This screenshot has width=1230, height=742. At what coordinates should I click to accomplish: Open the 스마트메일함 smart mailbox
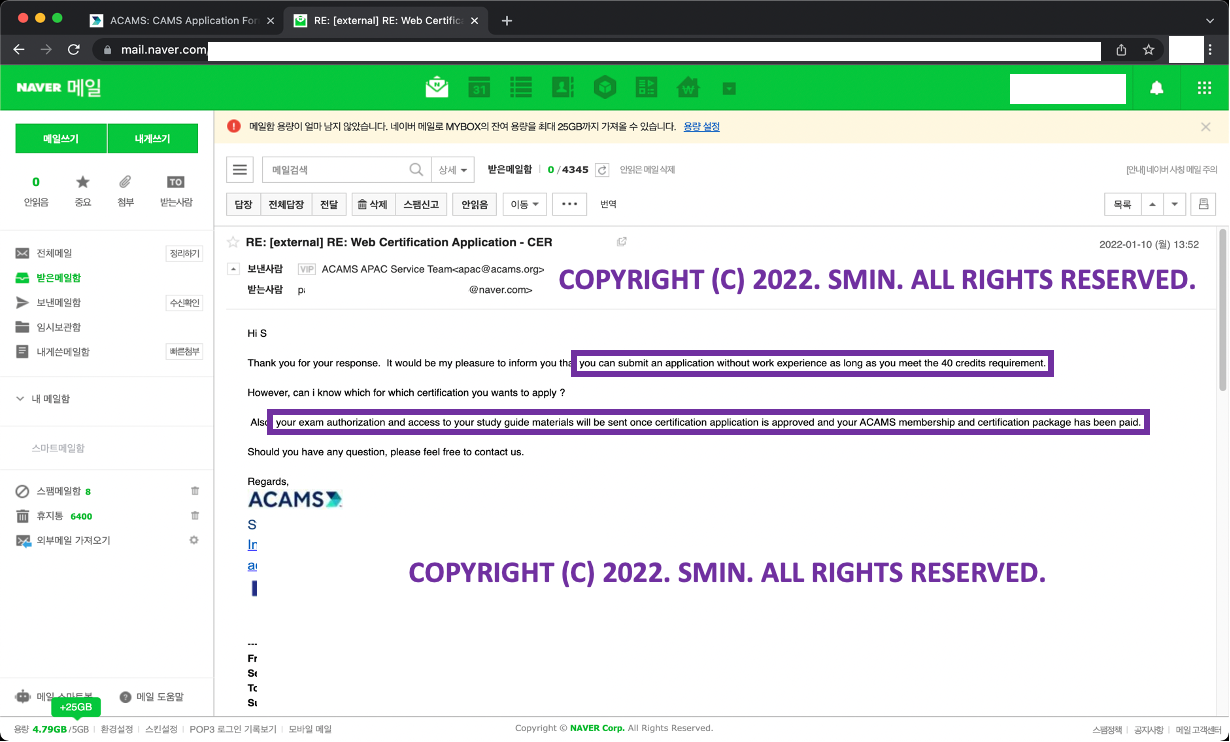(58, 447)
